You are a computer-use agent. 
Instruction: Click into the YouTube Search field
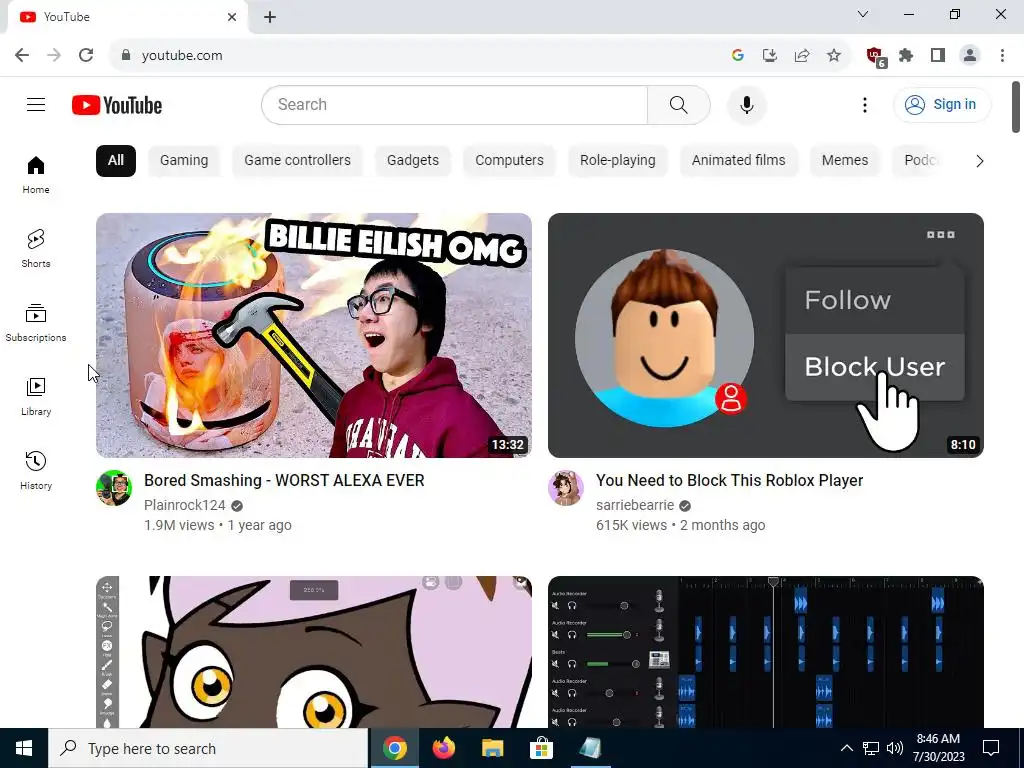point(455,104)
